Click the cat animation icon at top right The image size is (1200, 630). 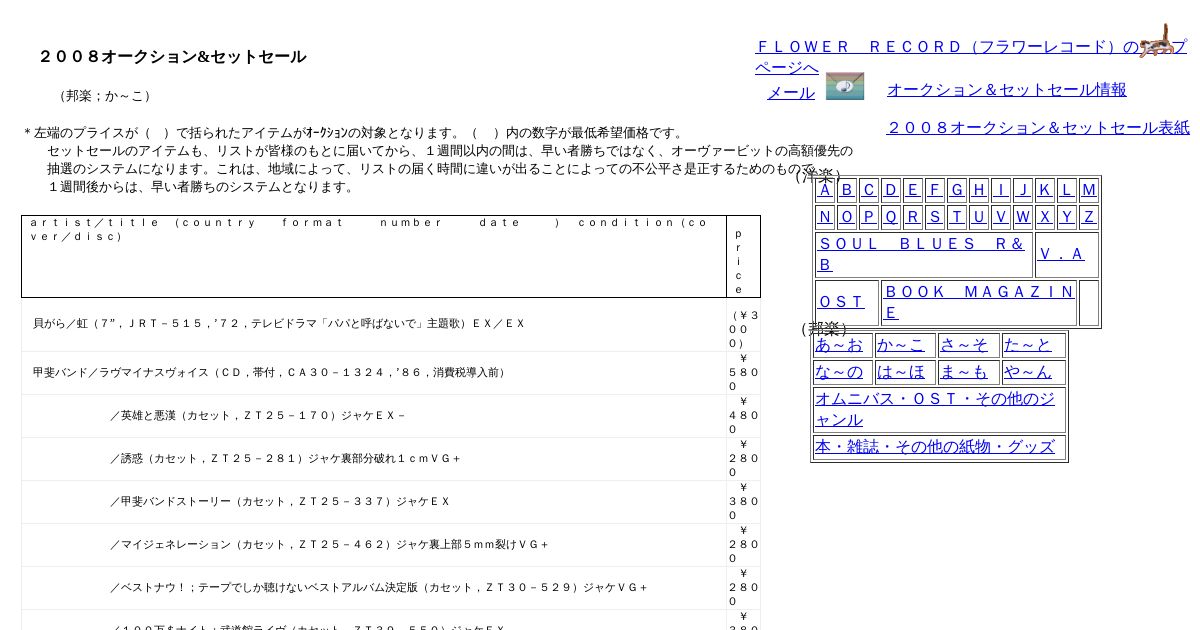(1157, 41)
